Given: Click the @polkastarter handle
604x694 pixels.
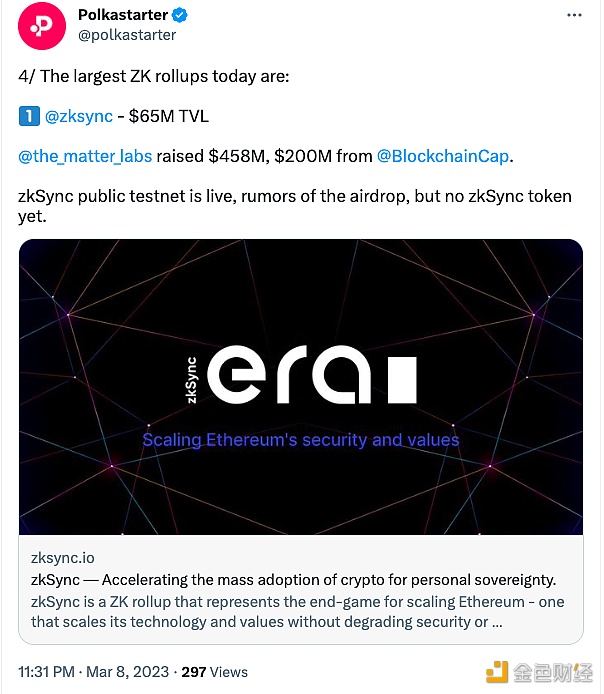Looking at the screenshot, I should [126, 35].
